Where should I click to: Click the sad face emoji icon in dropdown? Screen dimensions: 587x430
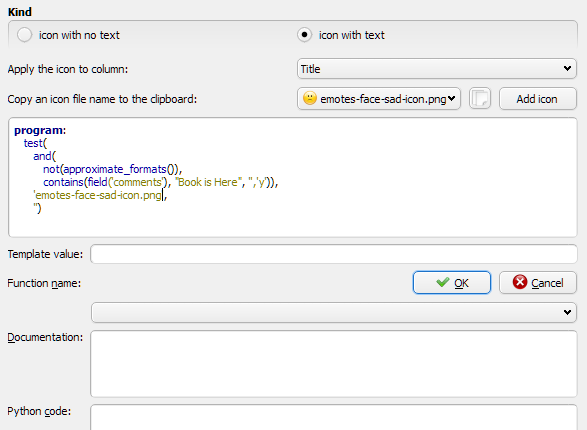coord(310,98)
